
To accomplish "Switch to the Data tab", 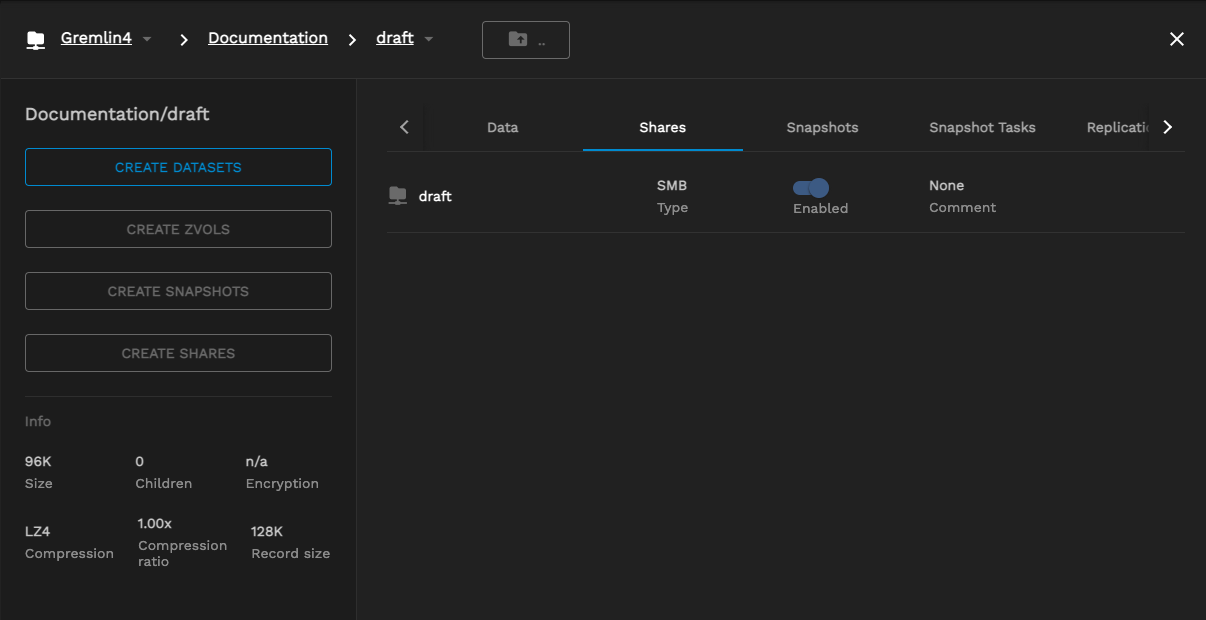I will coord(502,127).
